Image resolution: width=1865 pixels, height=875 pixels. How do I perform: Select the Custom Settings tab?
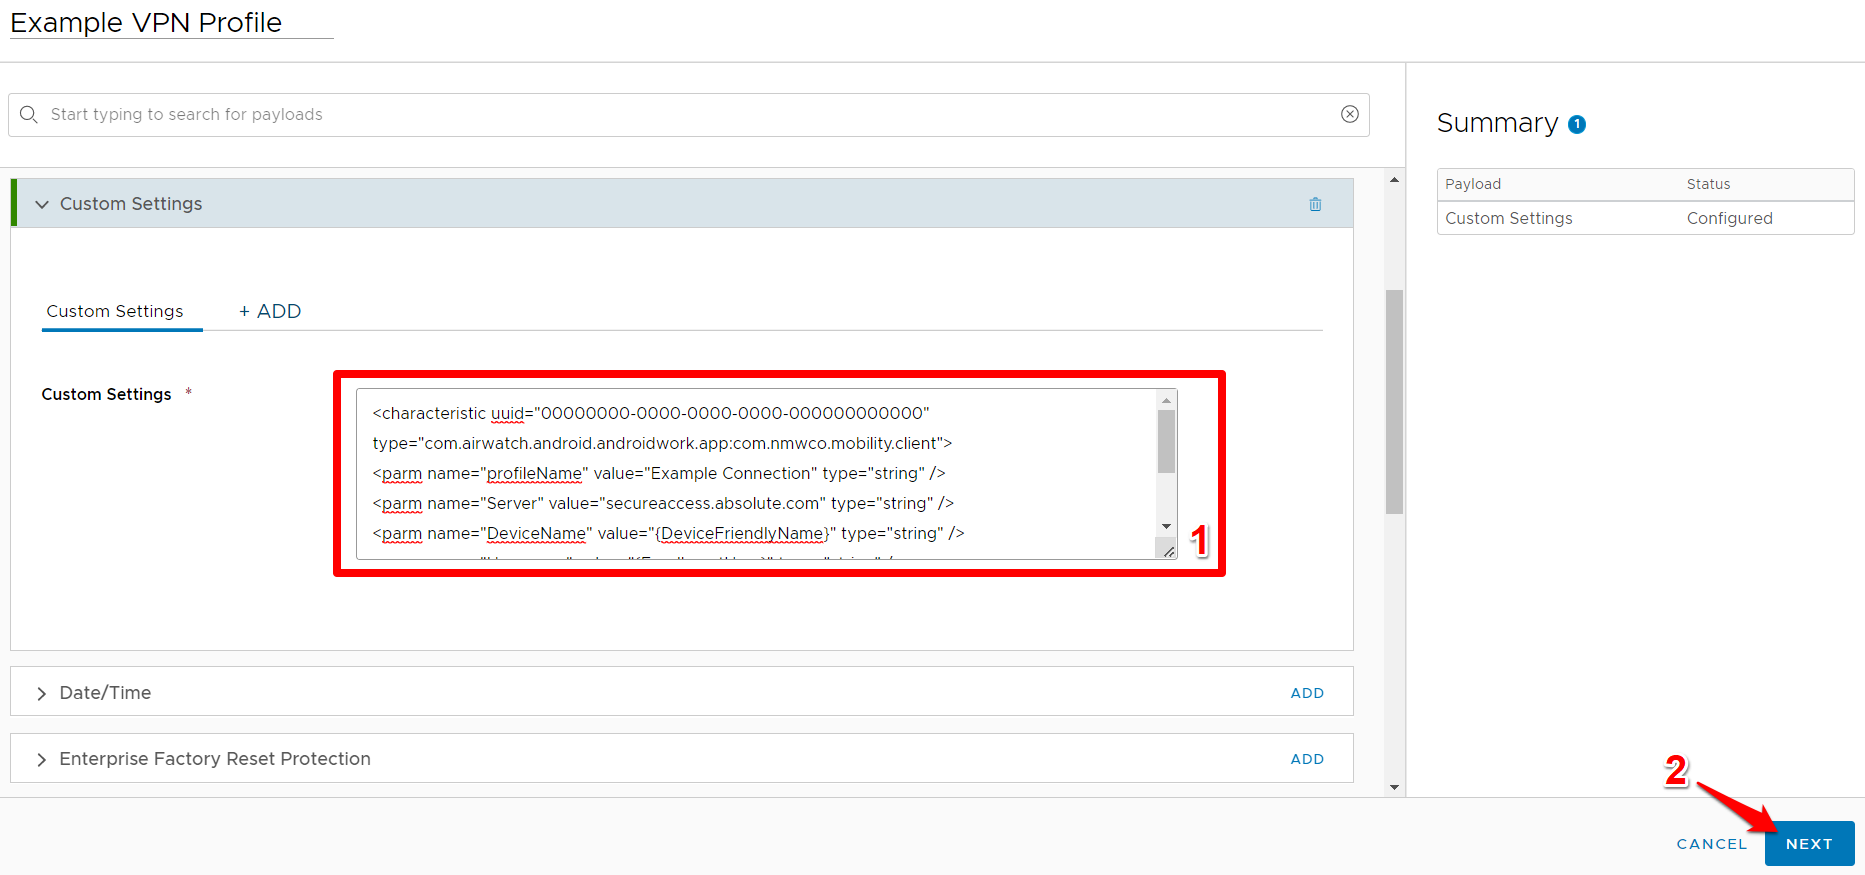click(115, 311)
